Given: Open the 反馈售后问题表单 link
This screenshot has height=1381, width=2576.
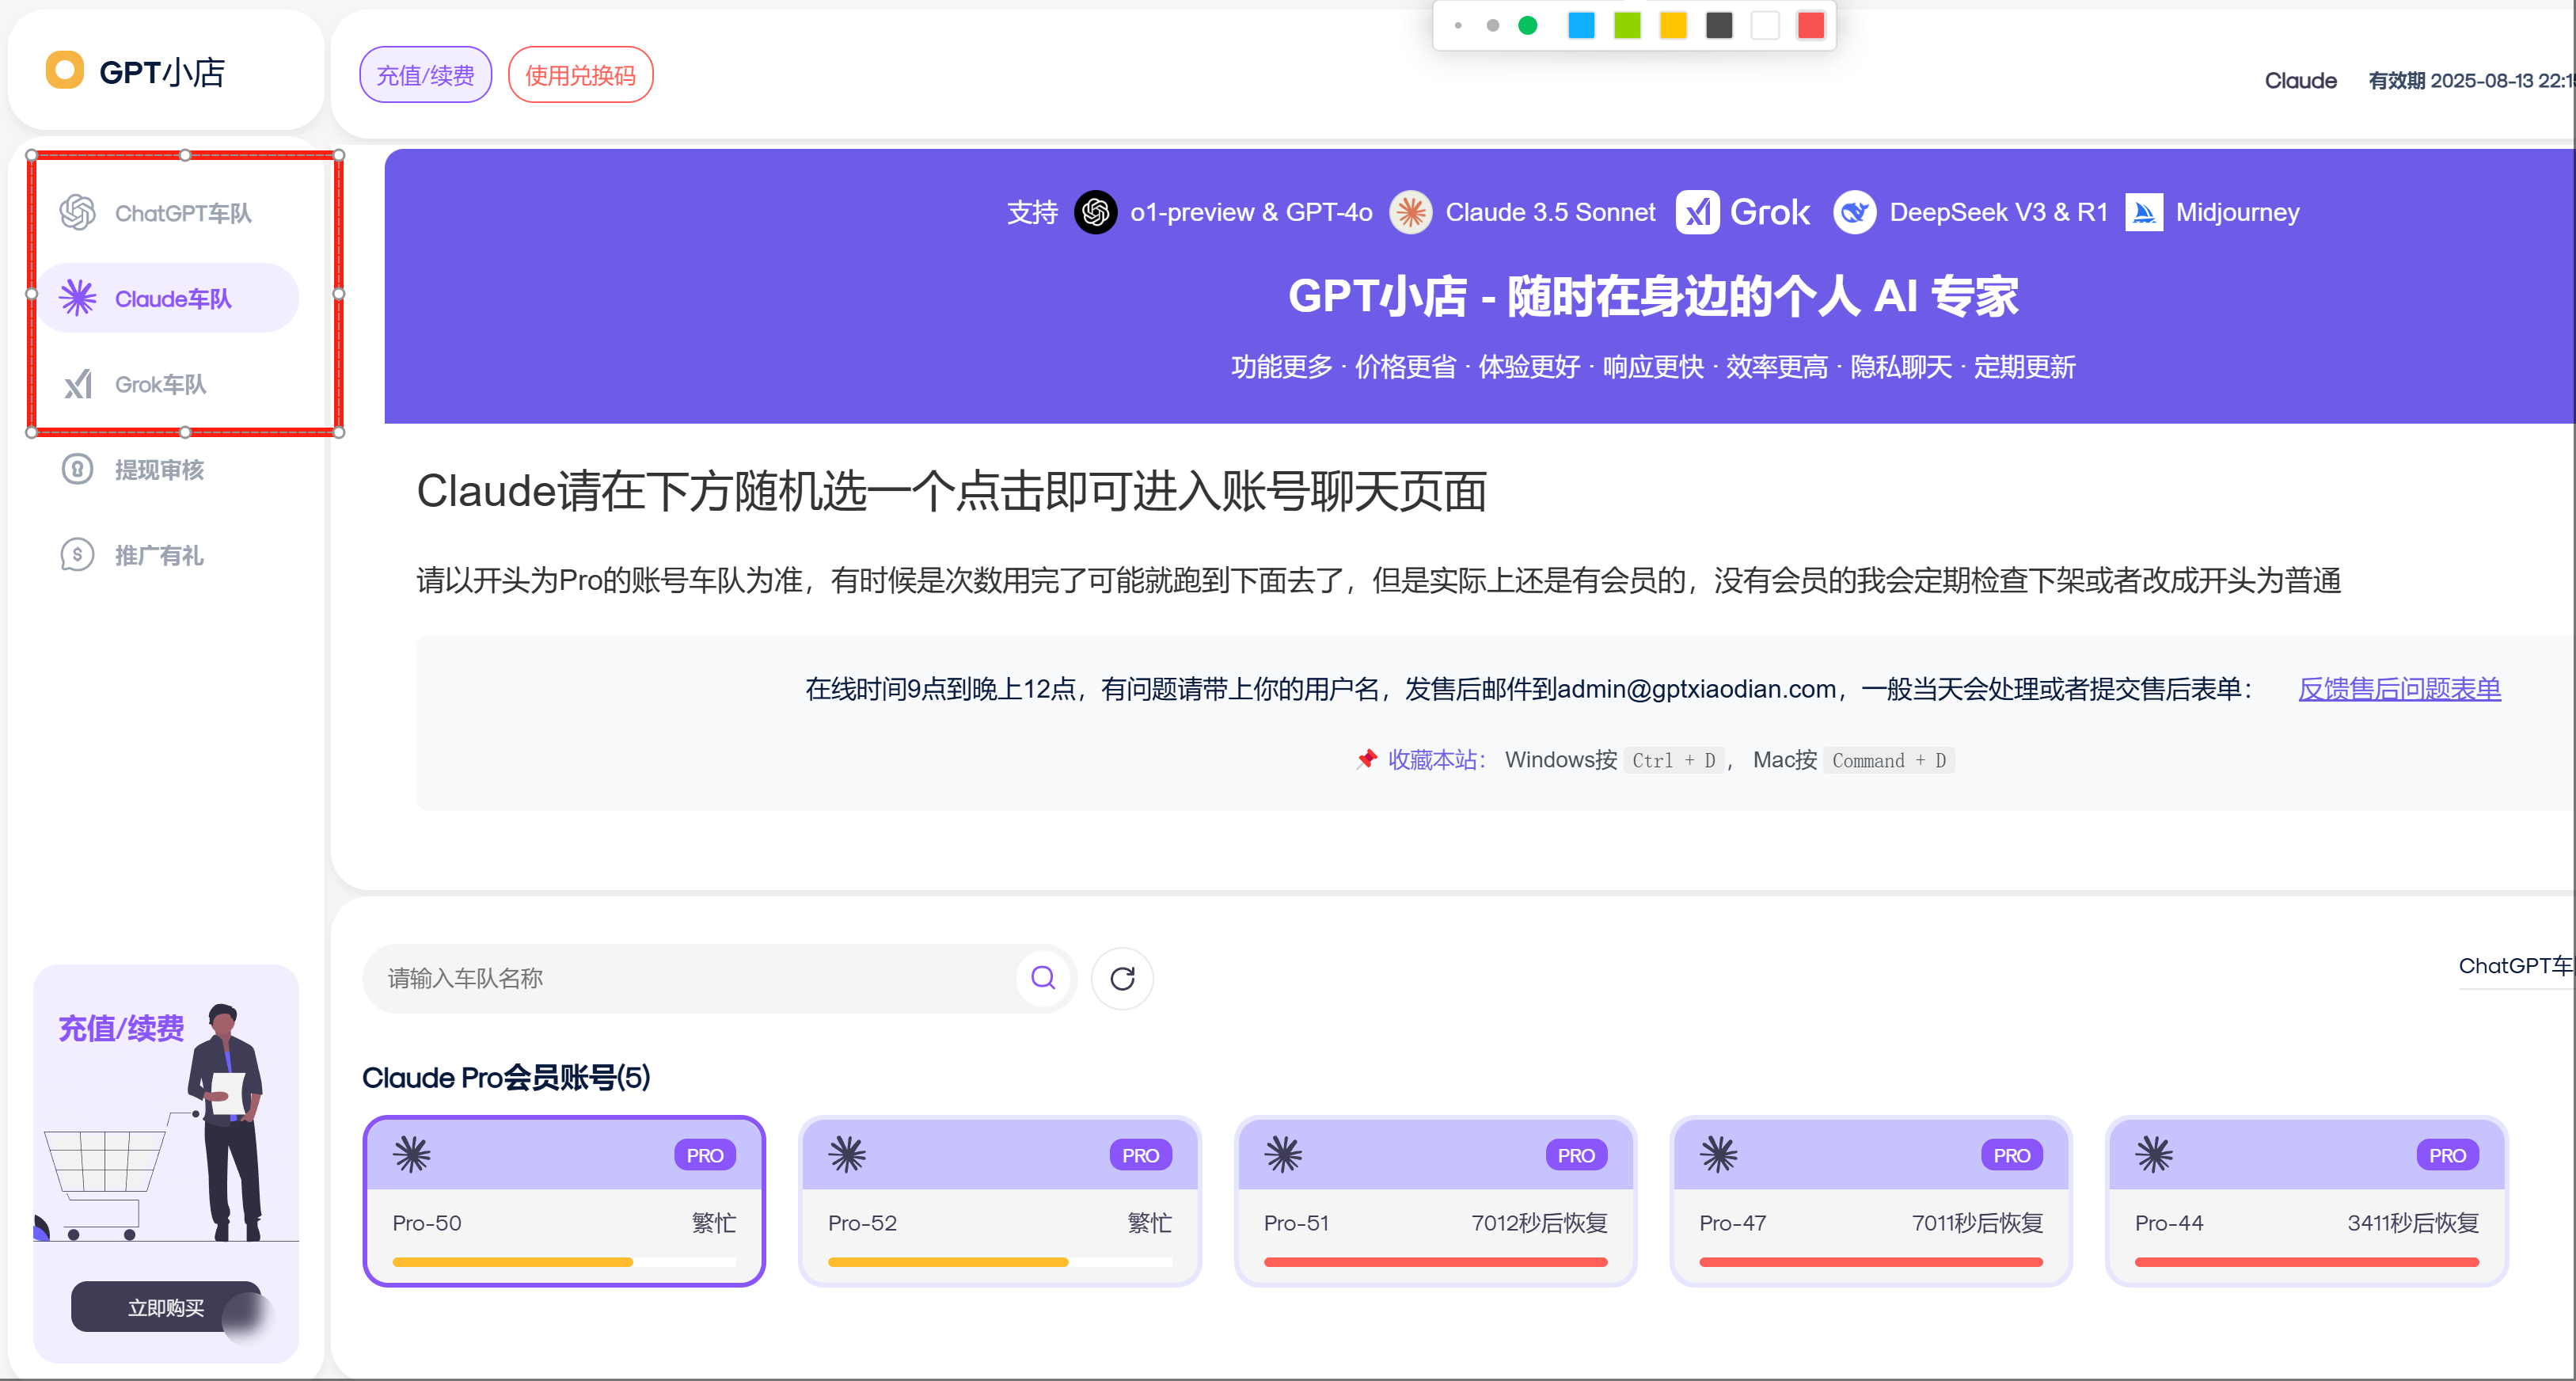Looking at the screenshot, I should 2399,689.
